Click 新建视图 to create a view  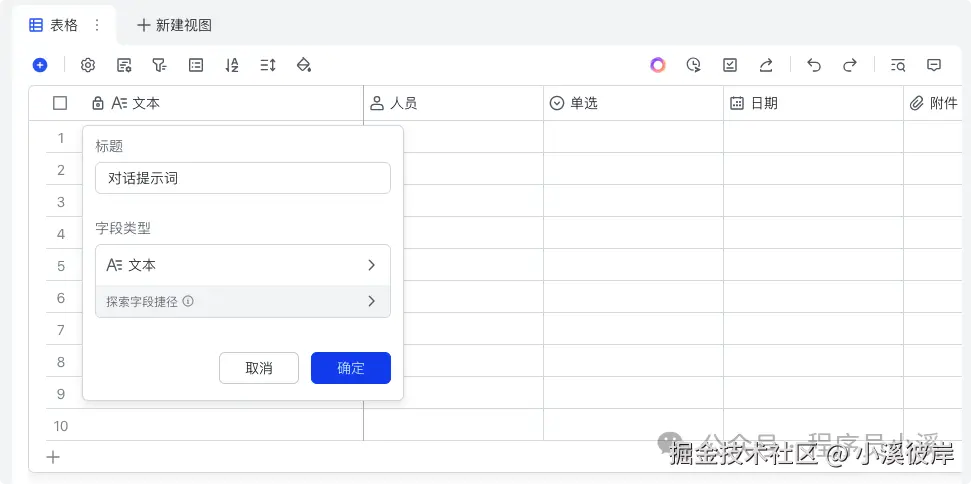click(x=175, y=25)
